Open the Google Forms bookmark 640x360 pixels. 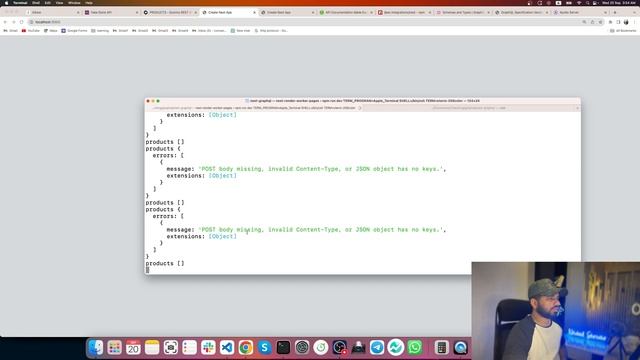(x=74, y=31)
